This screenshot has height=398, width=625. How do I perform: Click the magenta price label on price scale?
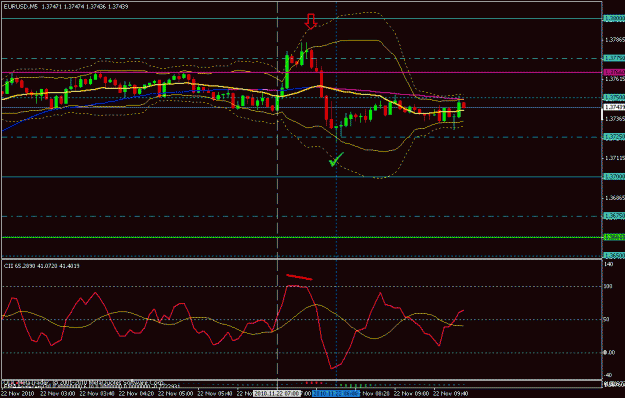coord(614,72)
